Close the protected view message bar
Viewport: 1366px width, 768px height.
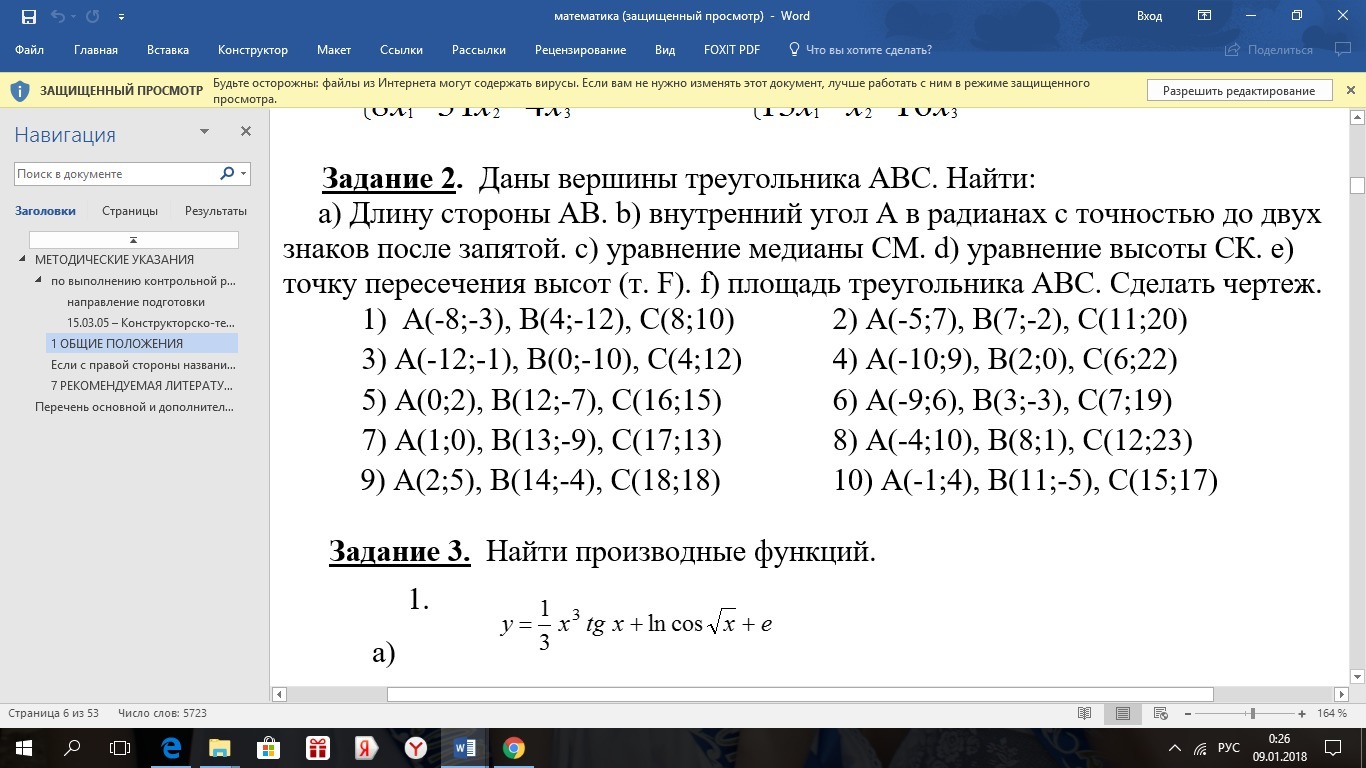point(1350,91)
